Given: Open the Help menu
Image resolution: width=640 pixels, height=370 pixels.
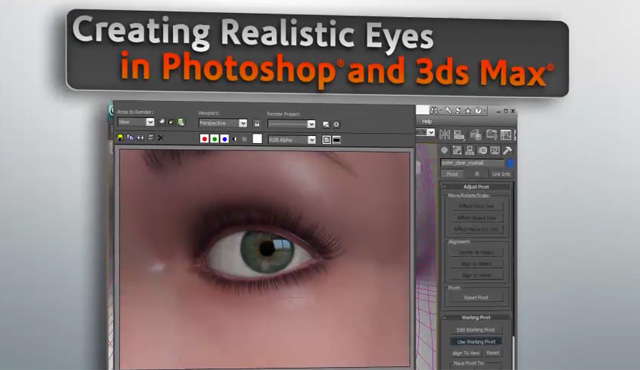Looking at the screenshot, I should (427, 122).
